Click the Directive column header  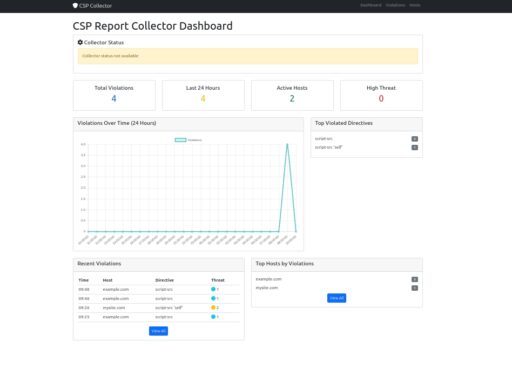[x=164, y=280]
